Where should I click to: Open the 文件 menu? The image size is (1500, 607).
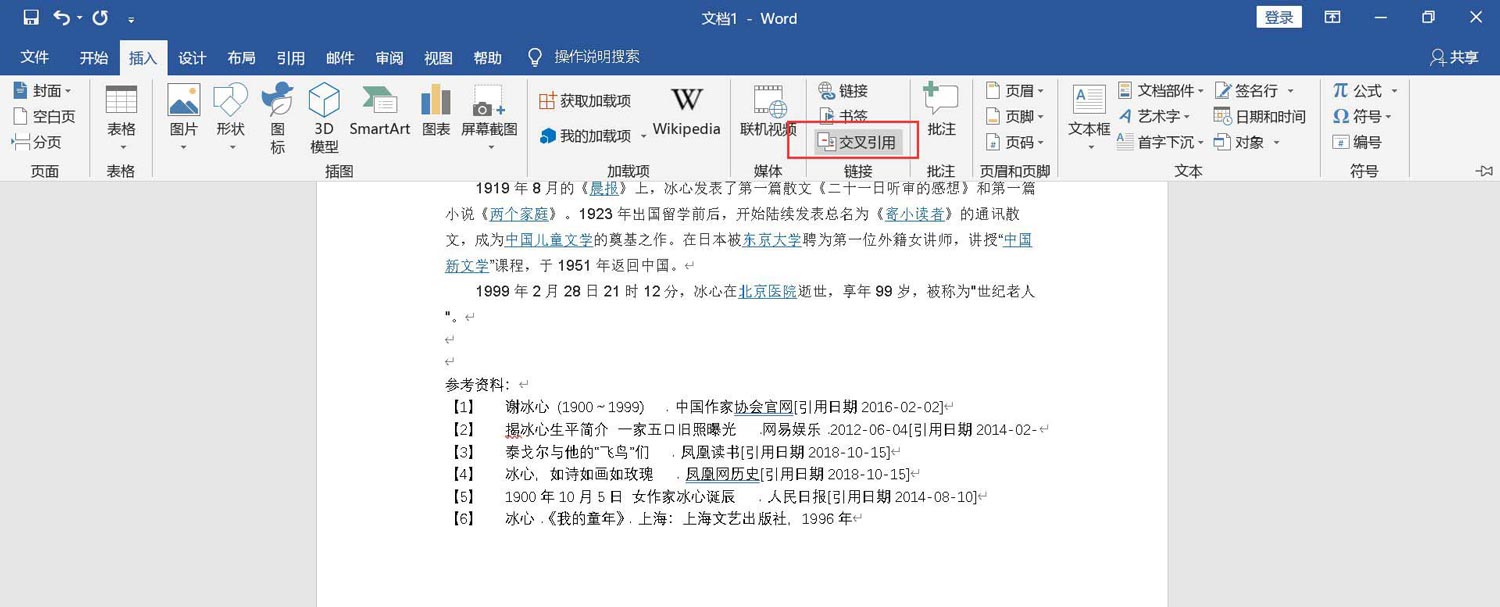[35, 58]
